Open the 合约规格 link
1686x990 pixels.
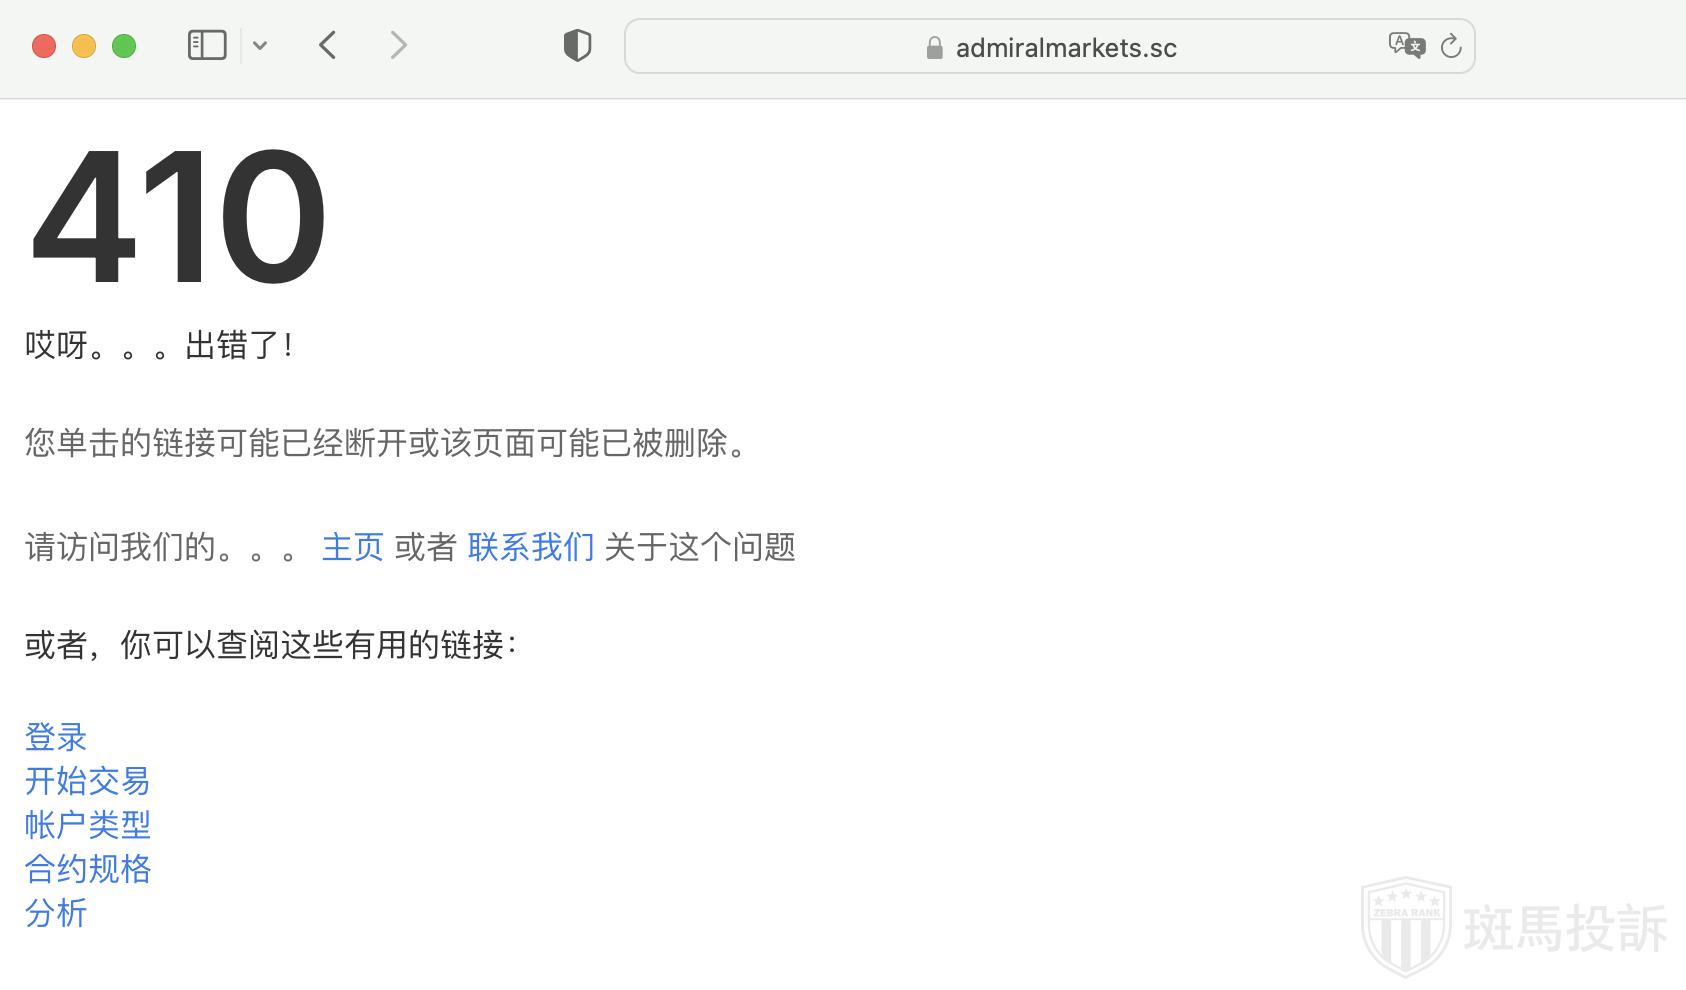(x=87, y=869)
